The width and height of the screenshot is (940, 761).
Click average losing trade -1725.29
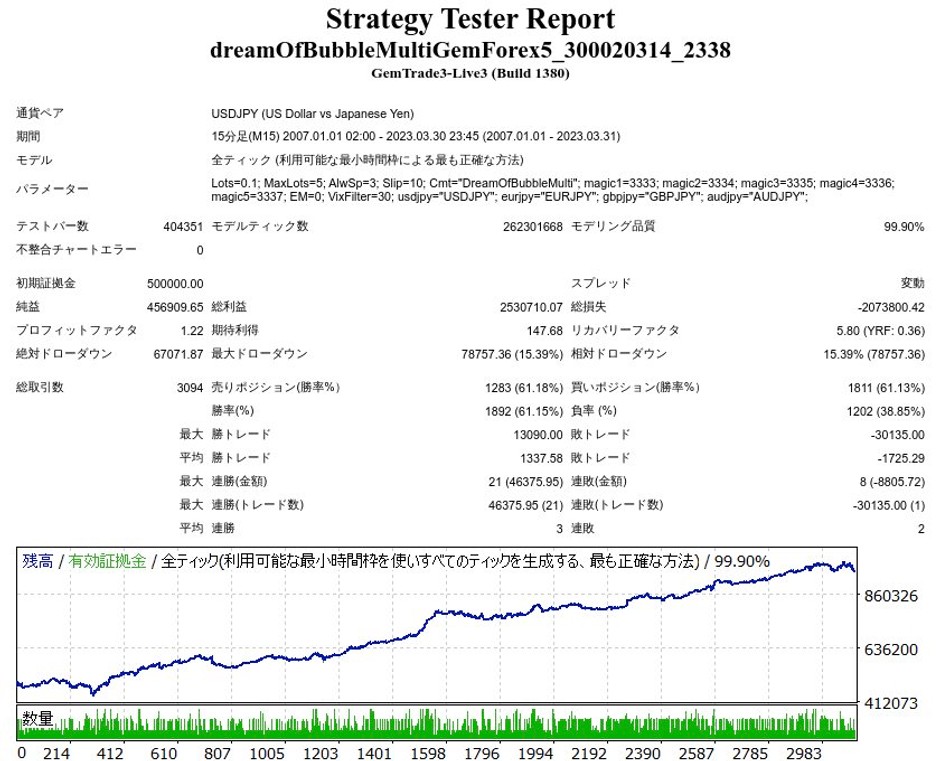click(x=900, y=459)
